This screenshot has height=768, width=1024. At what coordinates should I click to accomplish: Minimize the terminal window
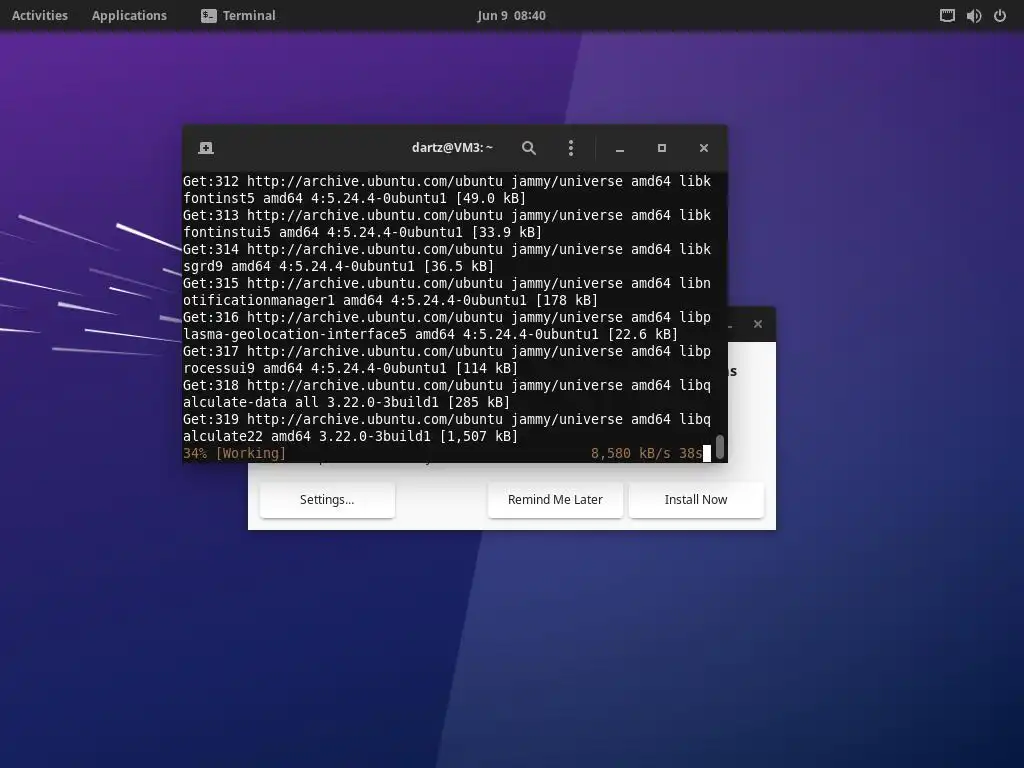coord(620,148)
